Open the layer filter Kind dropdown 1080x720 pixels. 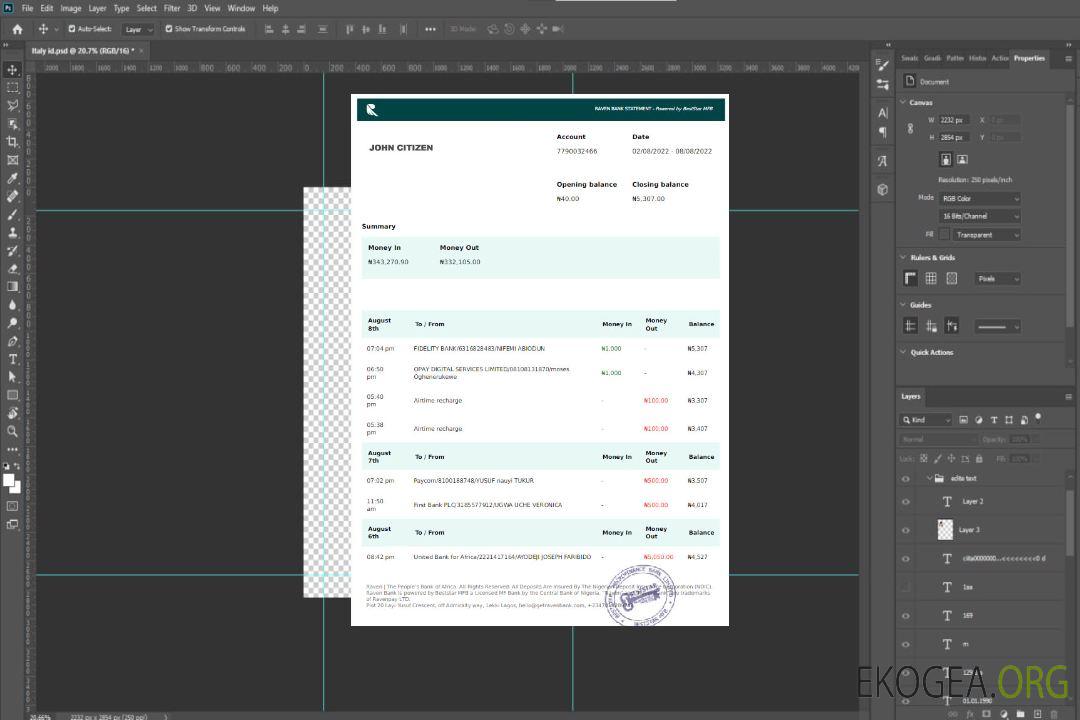[x=926, y=420]
